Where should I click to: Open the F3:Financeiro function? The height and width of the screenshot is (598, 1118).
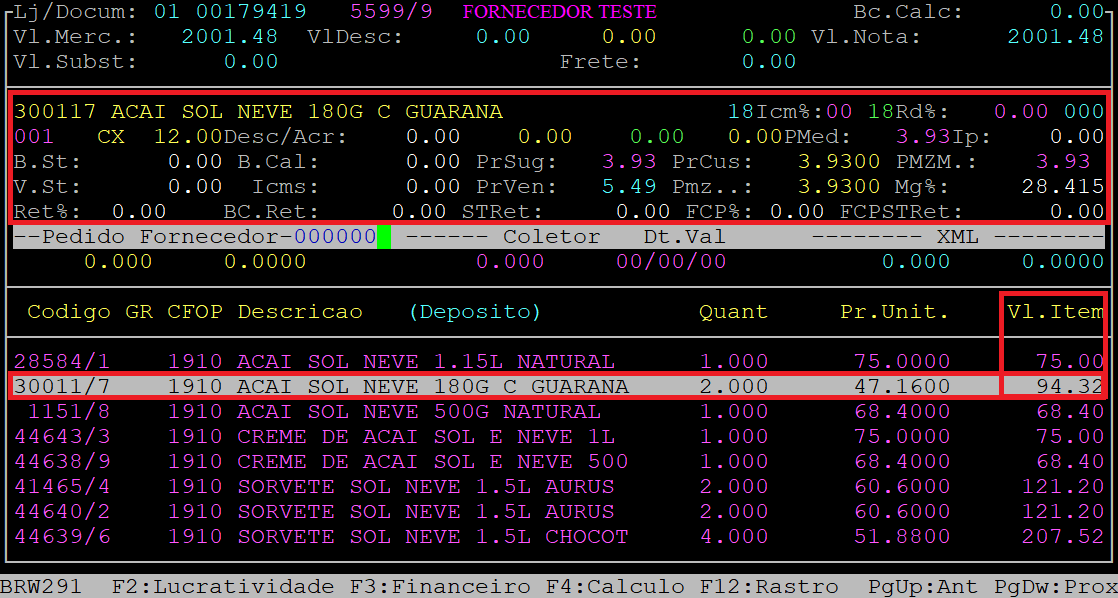(x=440, y=587)
